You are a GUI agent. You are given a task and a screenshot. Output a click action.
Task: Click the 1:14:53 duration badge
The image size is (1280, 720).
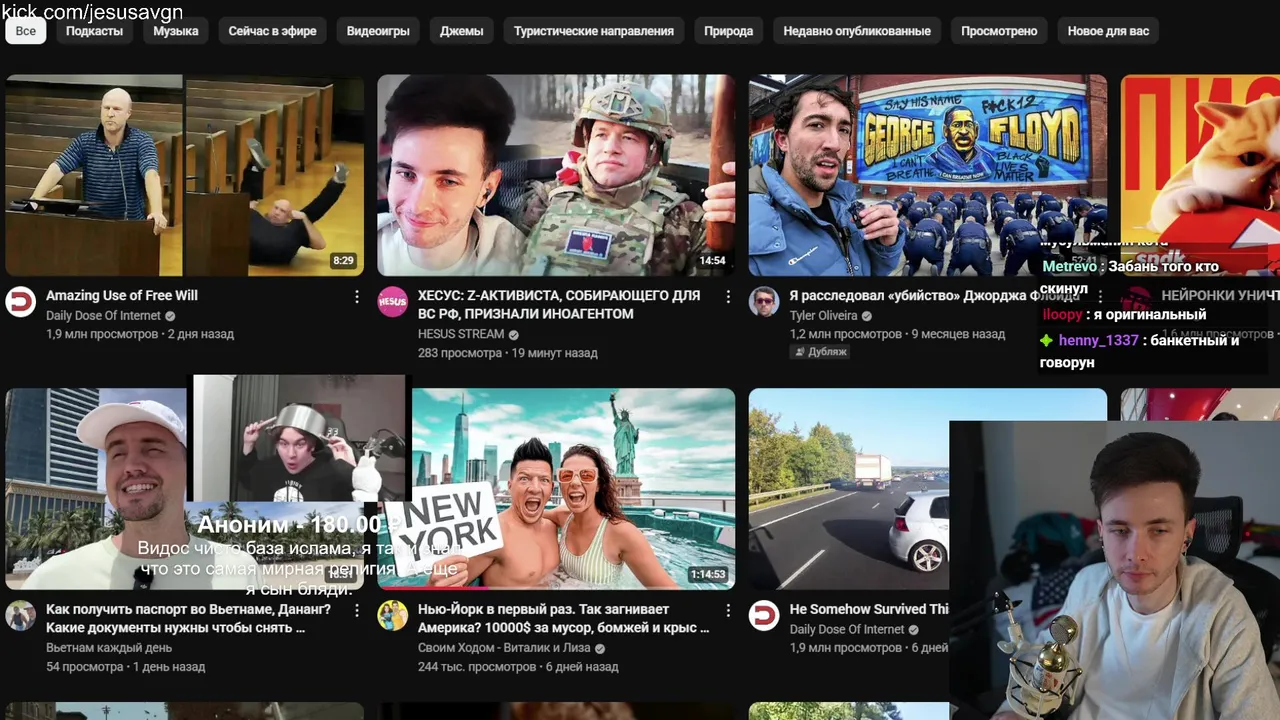(x=708, y=574)
